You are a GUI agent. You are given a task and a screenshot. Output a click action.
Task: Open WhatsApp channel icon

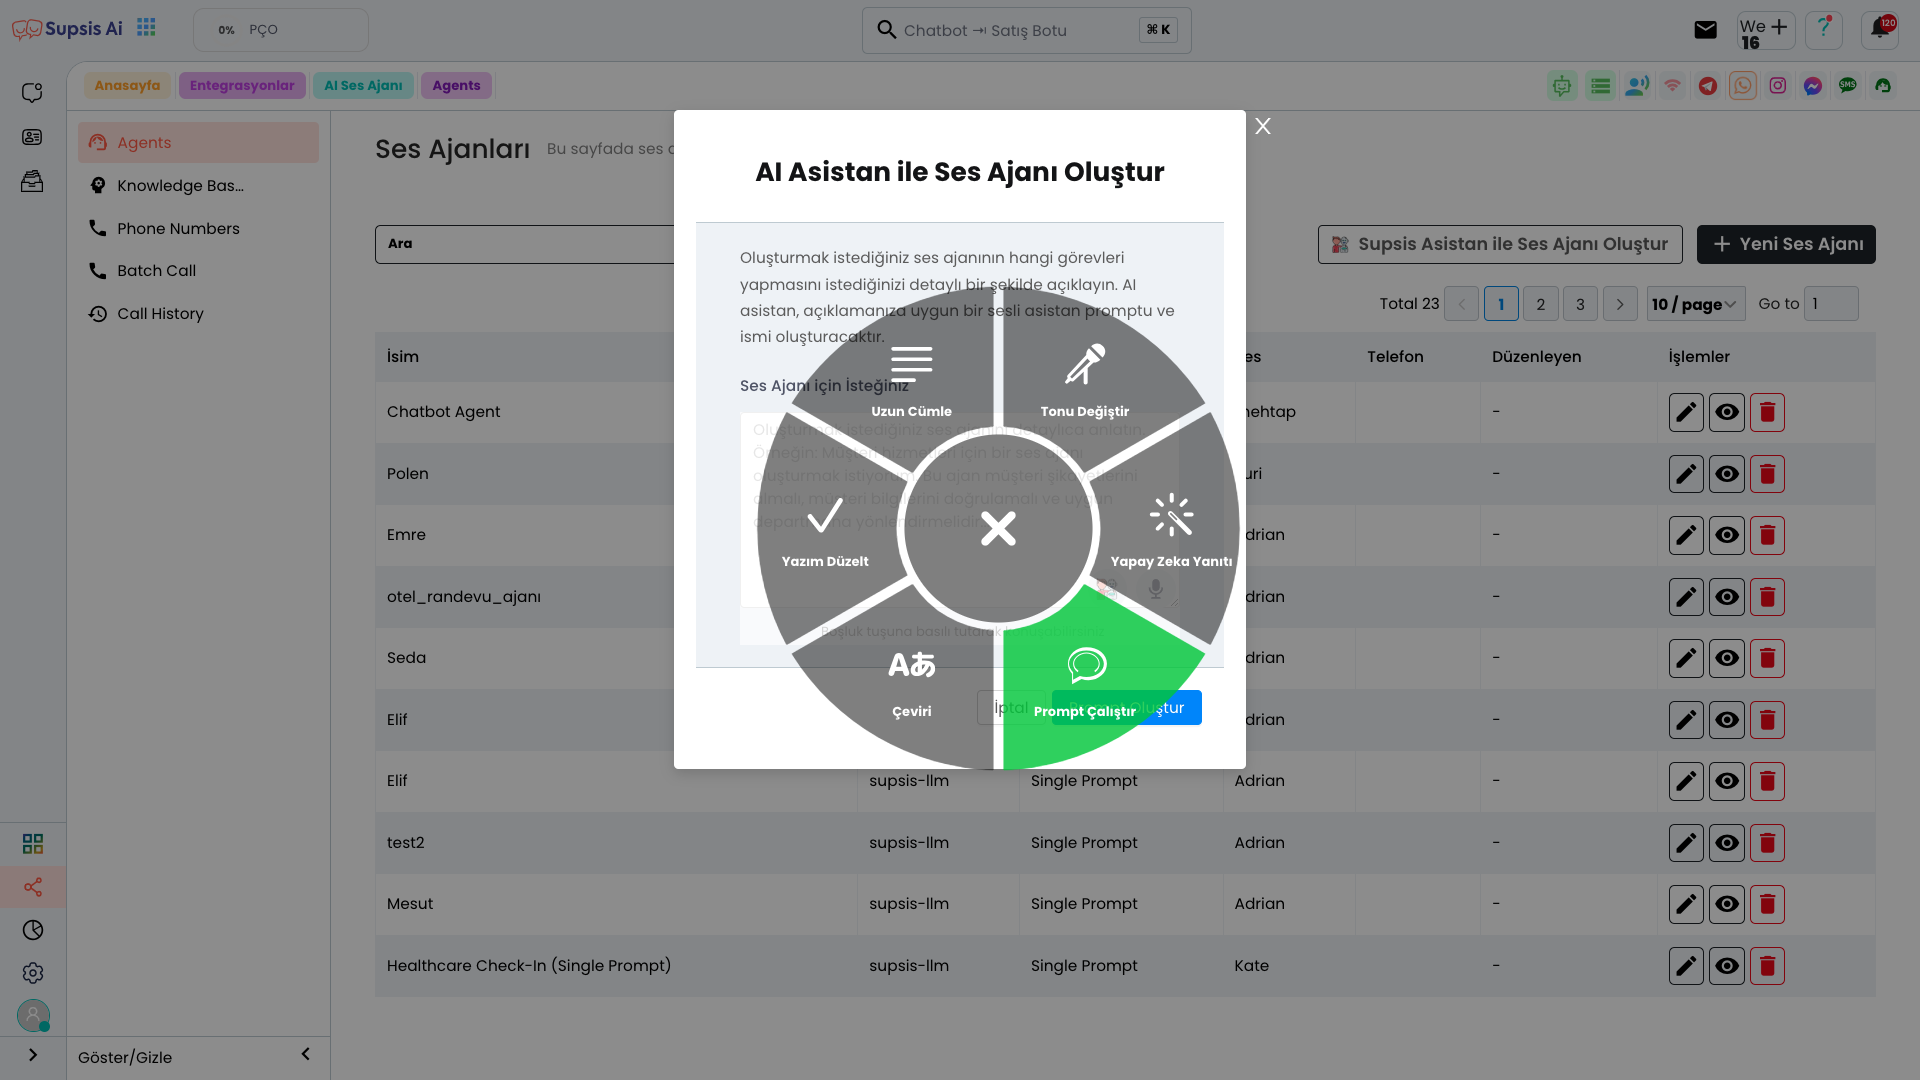tap(1743, 86)
